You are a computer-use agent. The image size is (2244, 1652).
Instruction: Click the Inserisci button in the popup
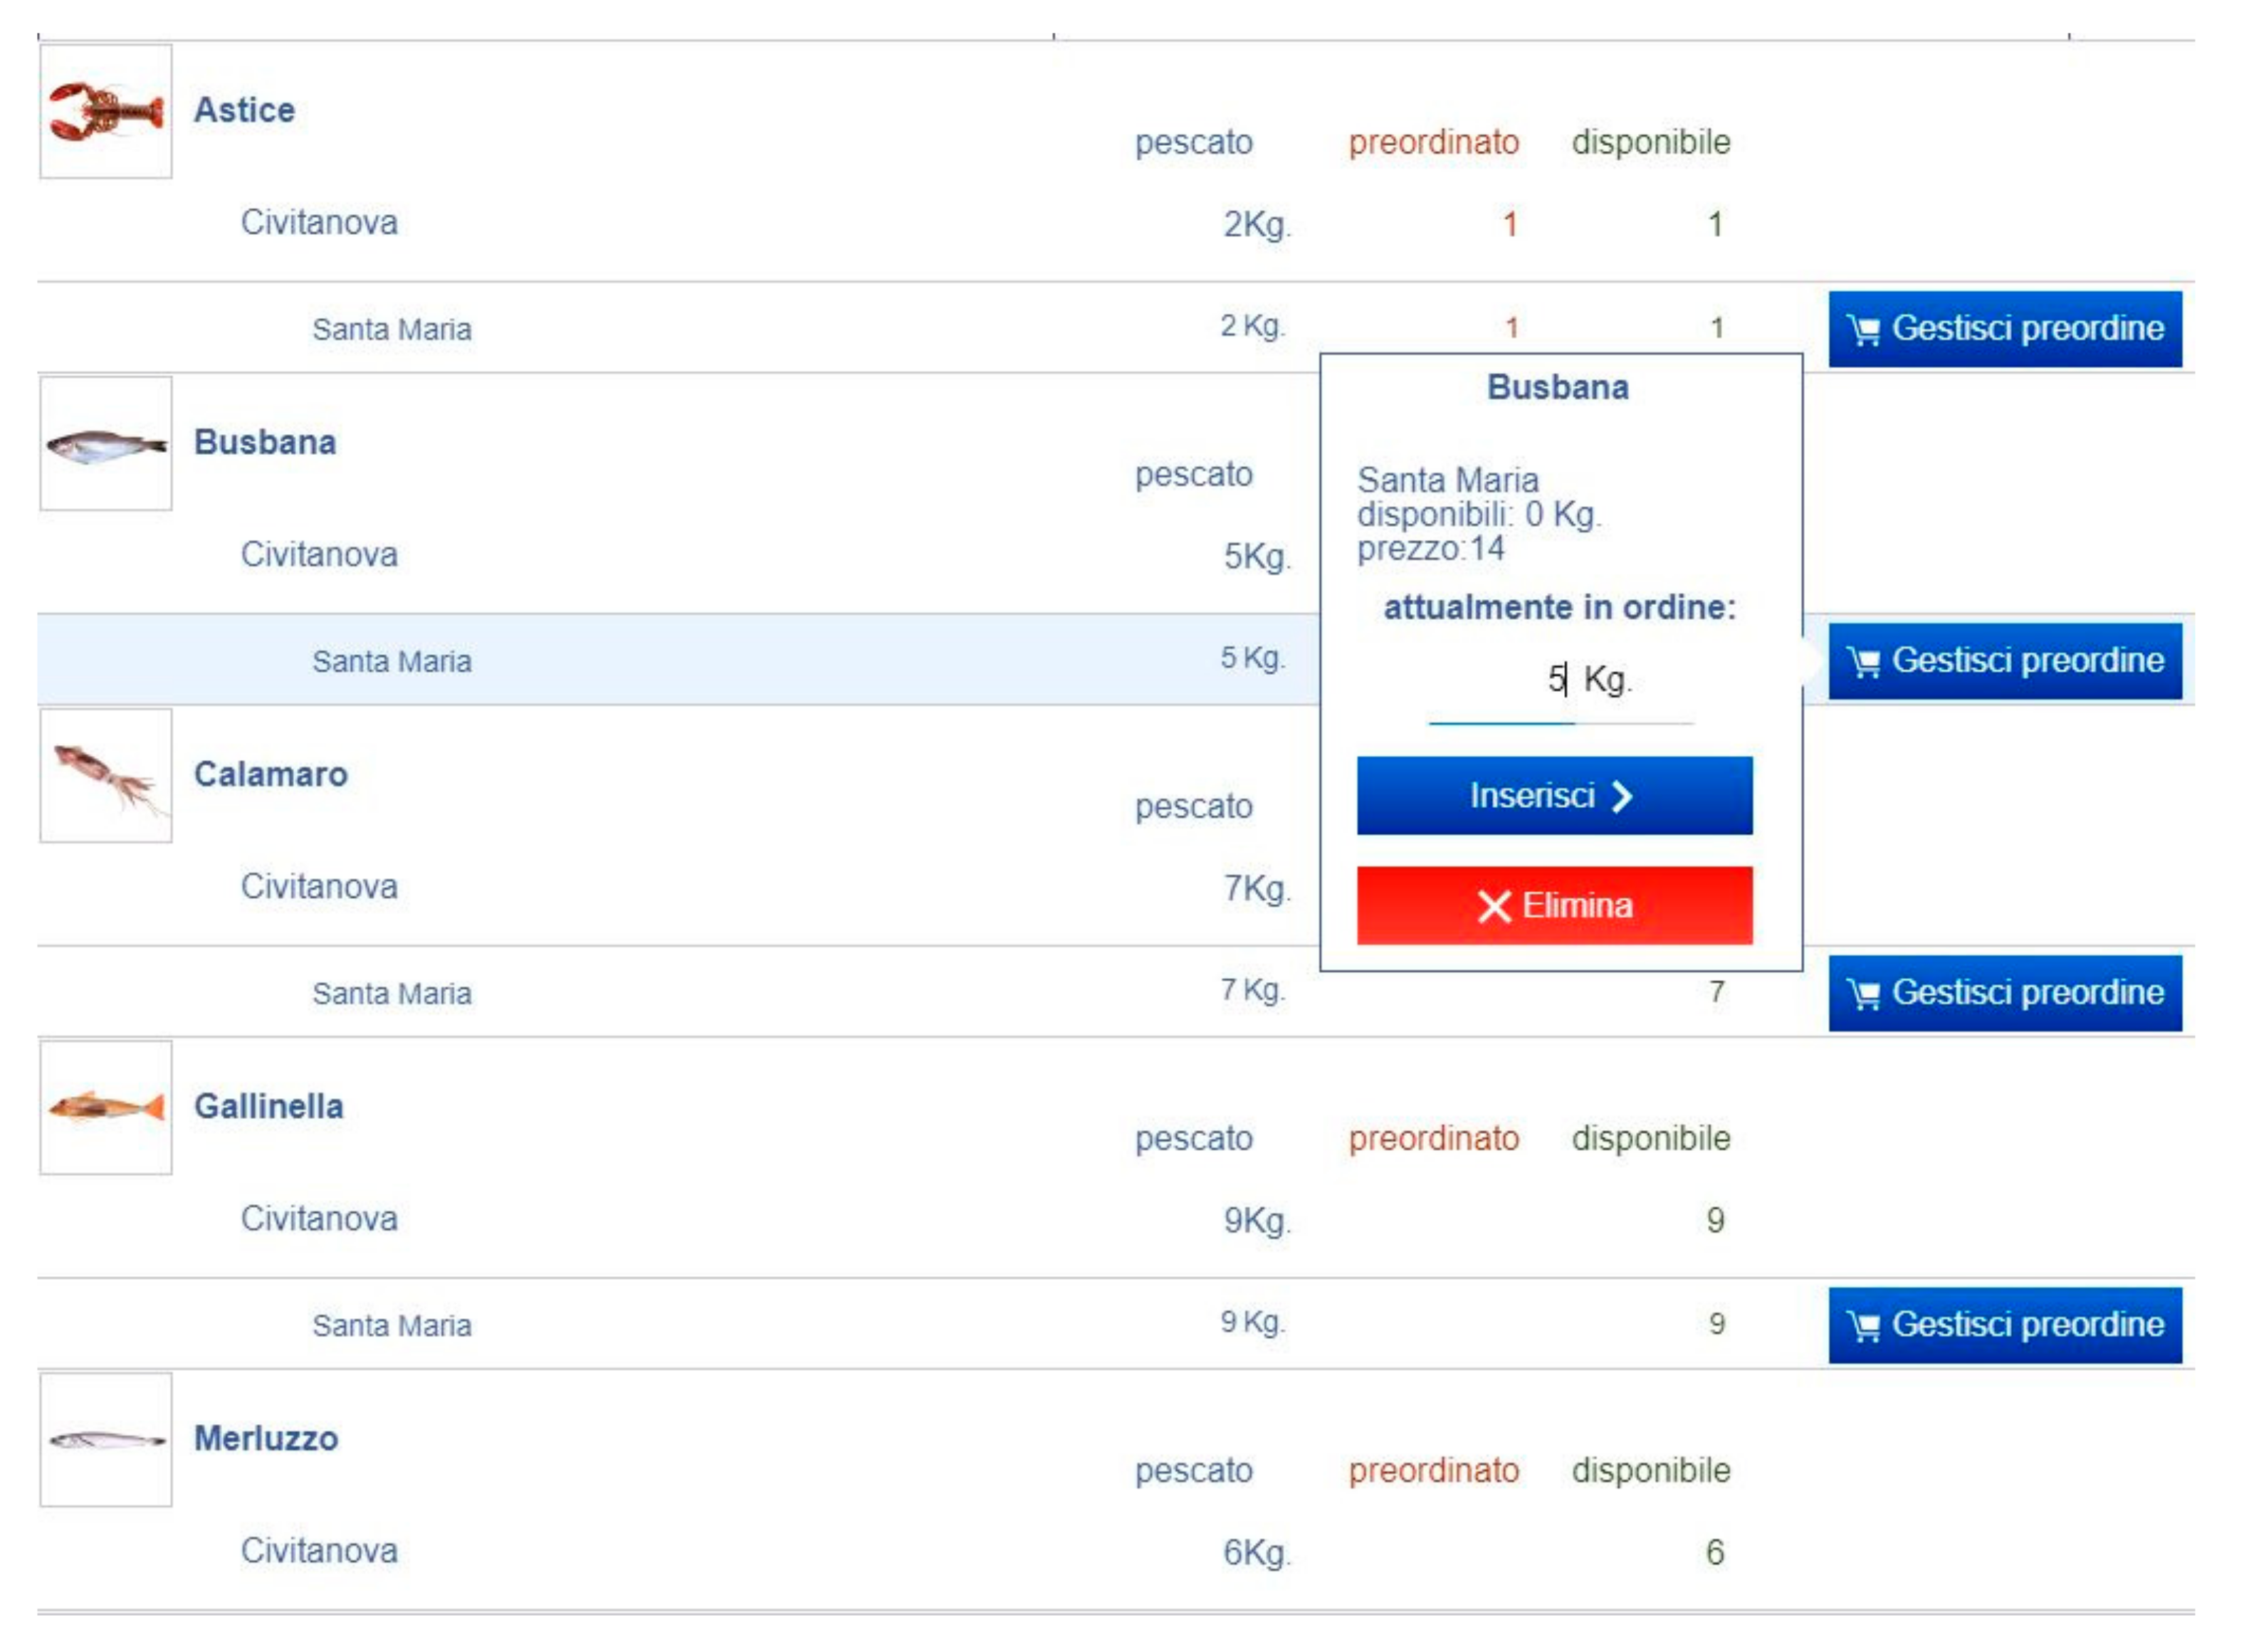[x=1554, y=796]
